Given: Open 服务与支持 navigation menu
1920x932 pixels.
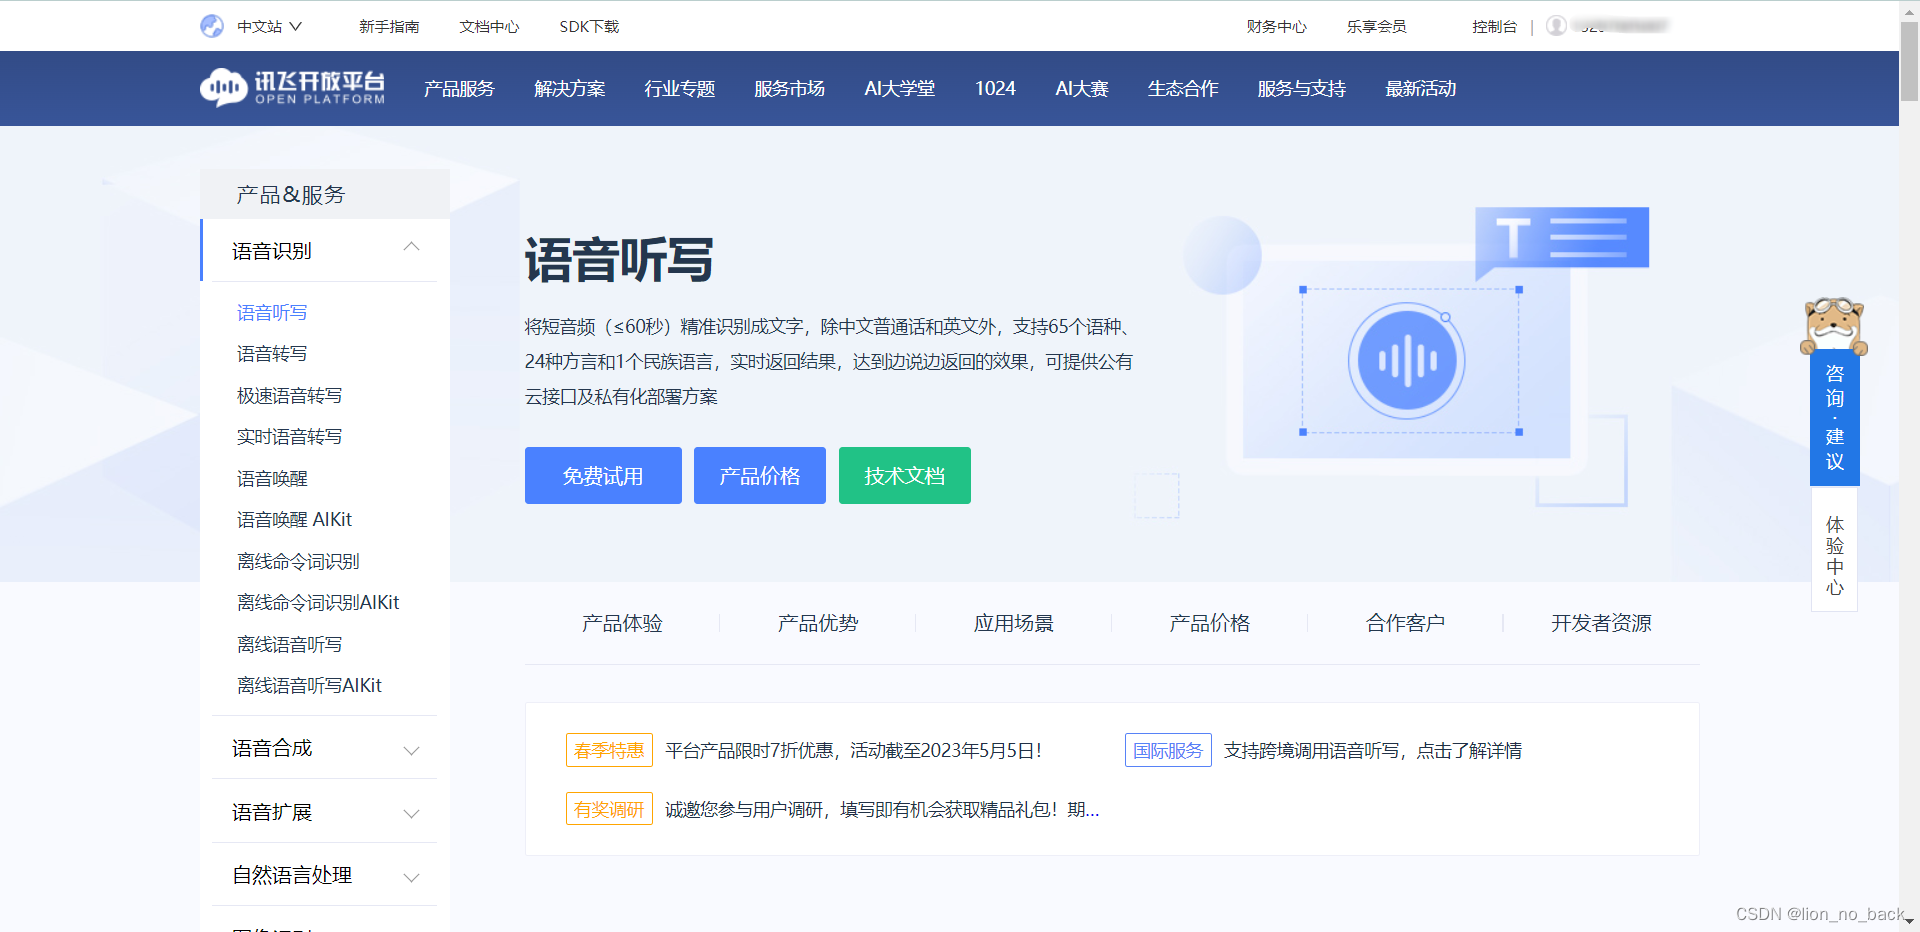Looking at the screenshot, I should coord(1301,89).
